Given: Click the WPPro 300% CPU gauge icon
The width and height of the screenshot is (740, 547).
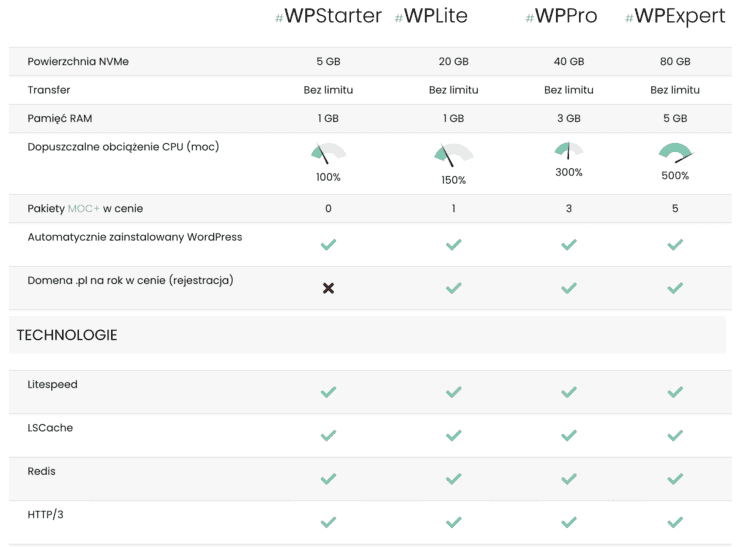Looking at the screenshot, I should [x=569, y=150].
